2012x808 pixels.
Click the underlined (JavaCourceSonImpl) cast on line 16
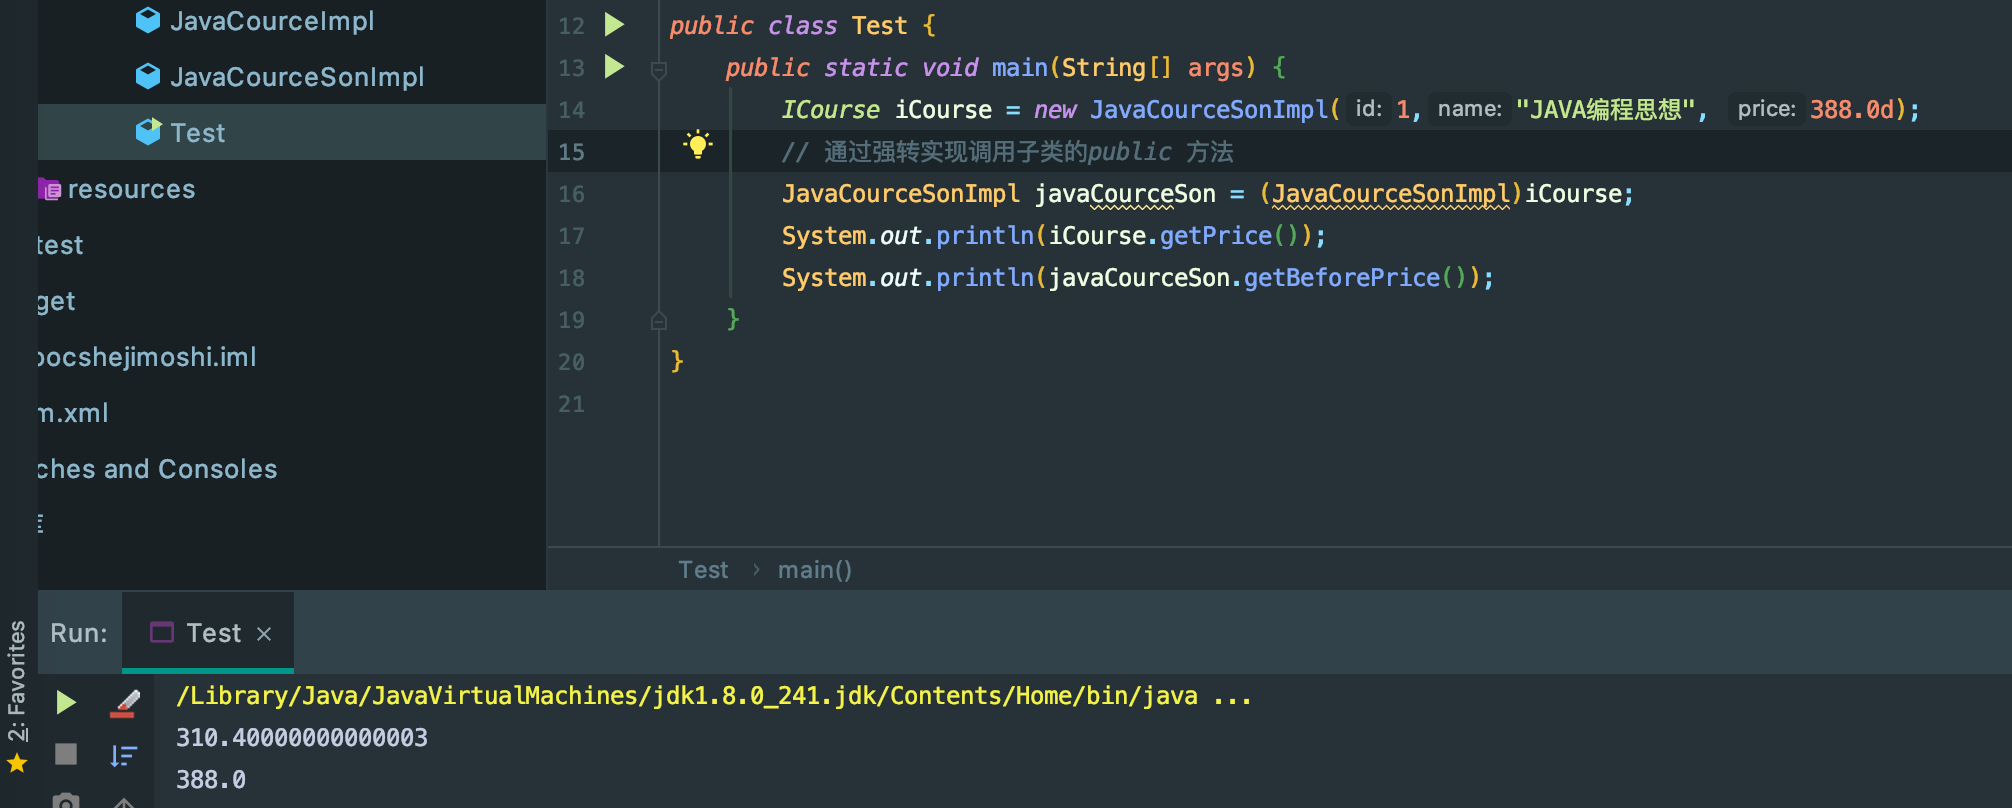[1391, 193]
